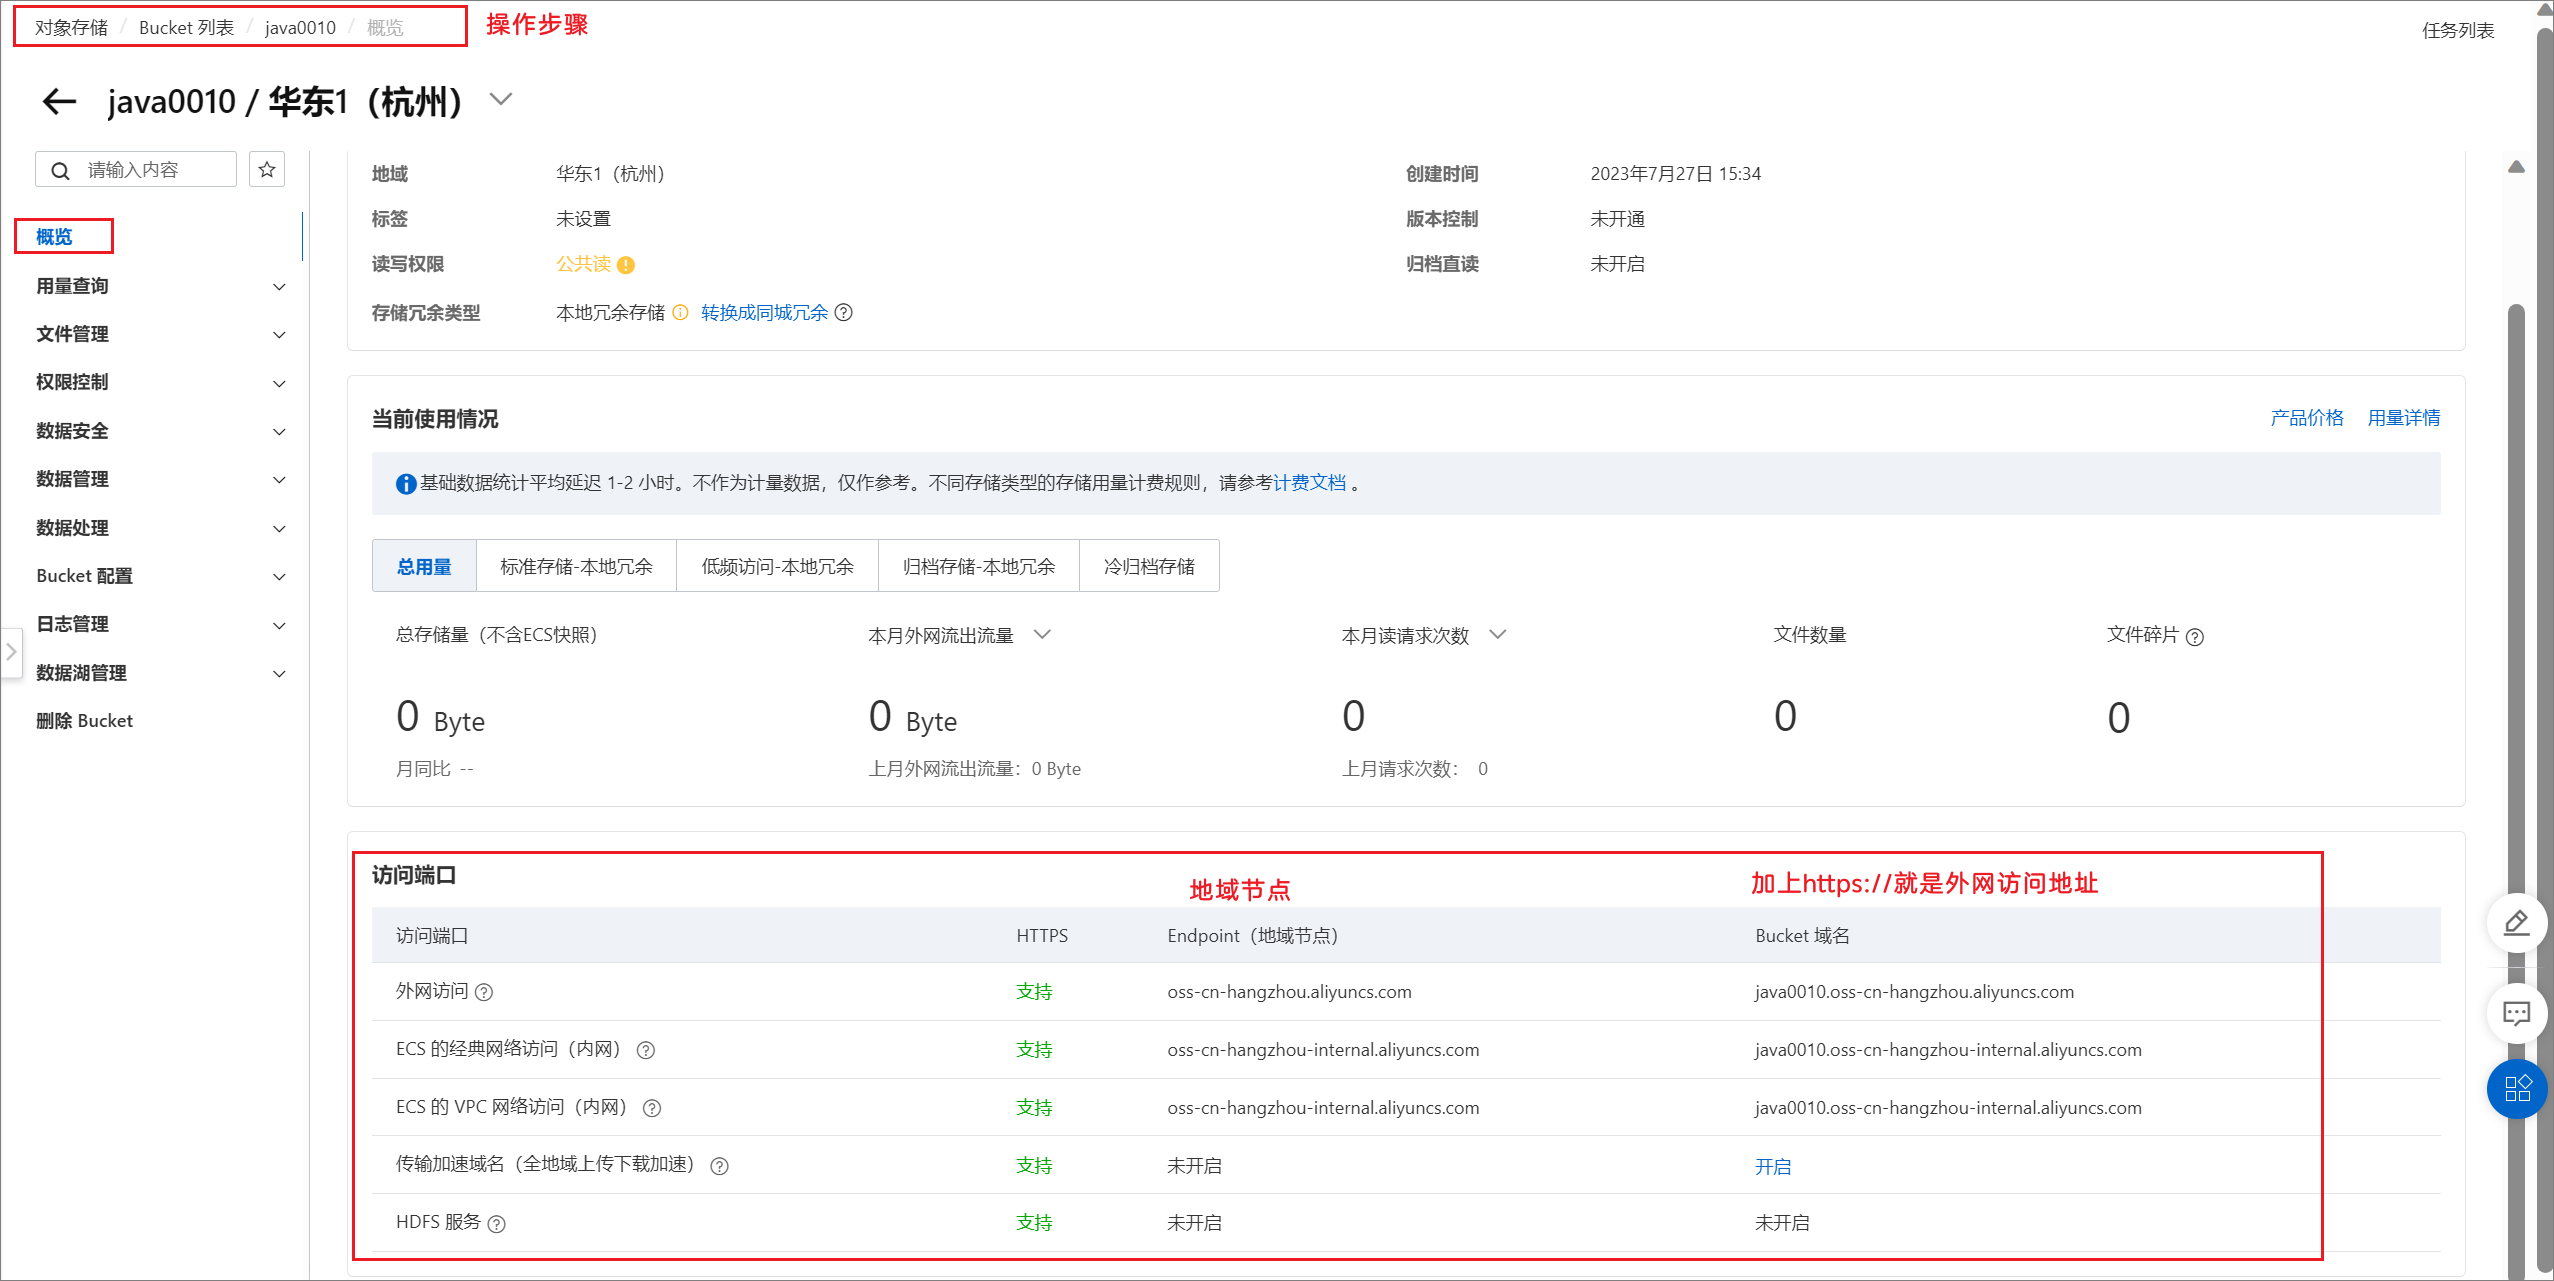Screen dimensions: 2554x1281
Task: Click the orange warning icon beside 公共读
Action: [x=626, y=265]
